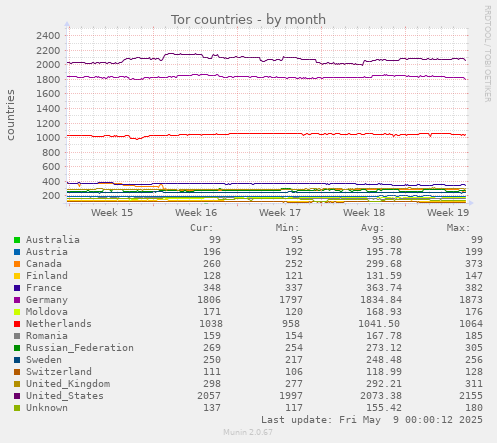The height and width of the screenshot is (443, 497).
Task: Click the Moldova min value 120
Action: pyautogui.click(x=294, y=312)
